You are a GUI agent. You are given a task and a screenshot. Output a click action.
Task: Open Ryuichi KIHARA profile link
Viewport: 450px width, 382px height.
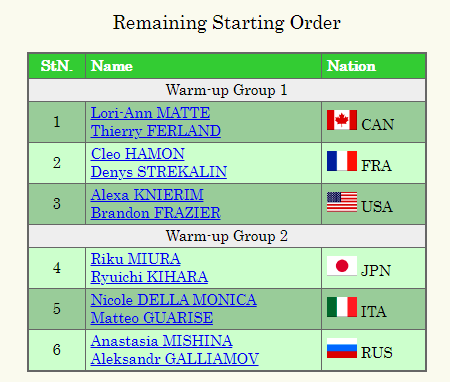(149, 277)
